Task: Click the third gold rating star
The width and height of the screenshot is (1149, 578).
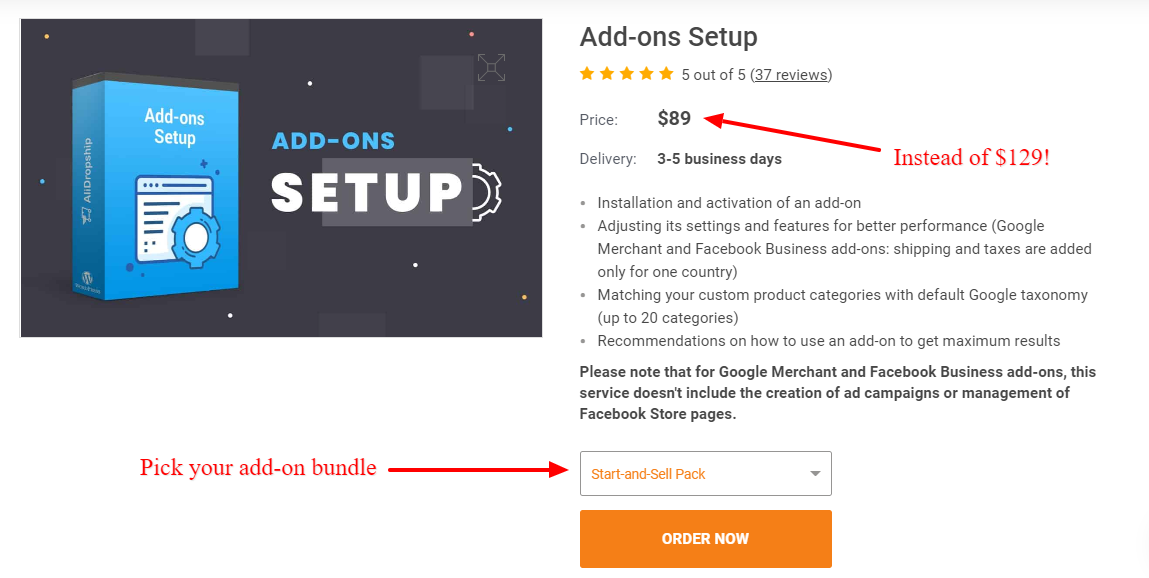Action: (627, 73)
